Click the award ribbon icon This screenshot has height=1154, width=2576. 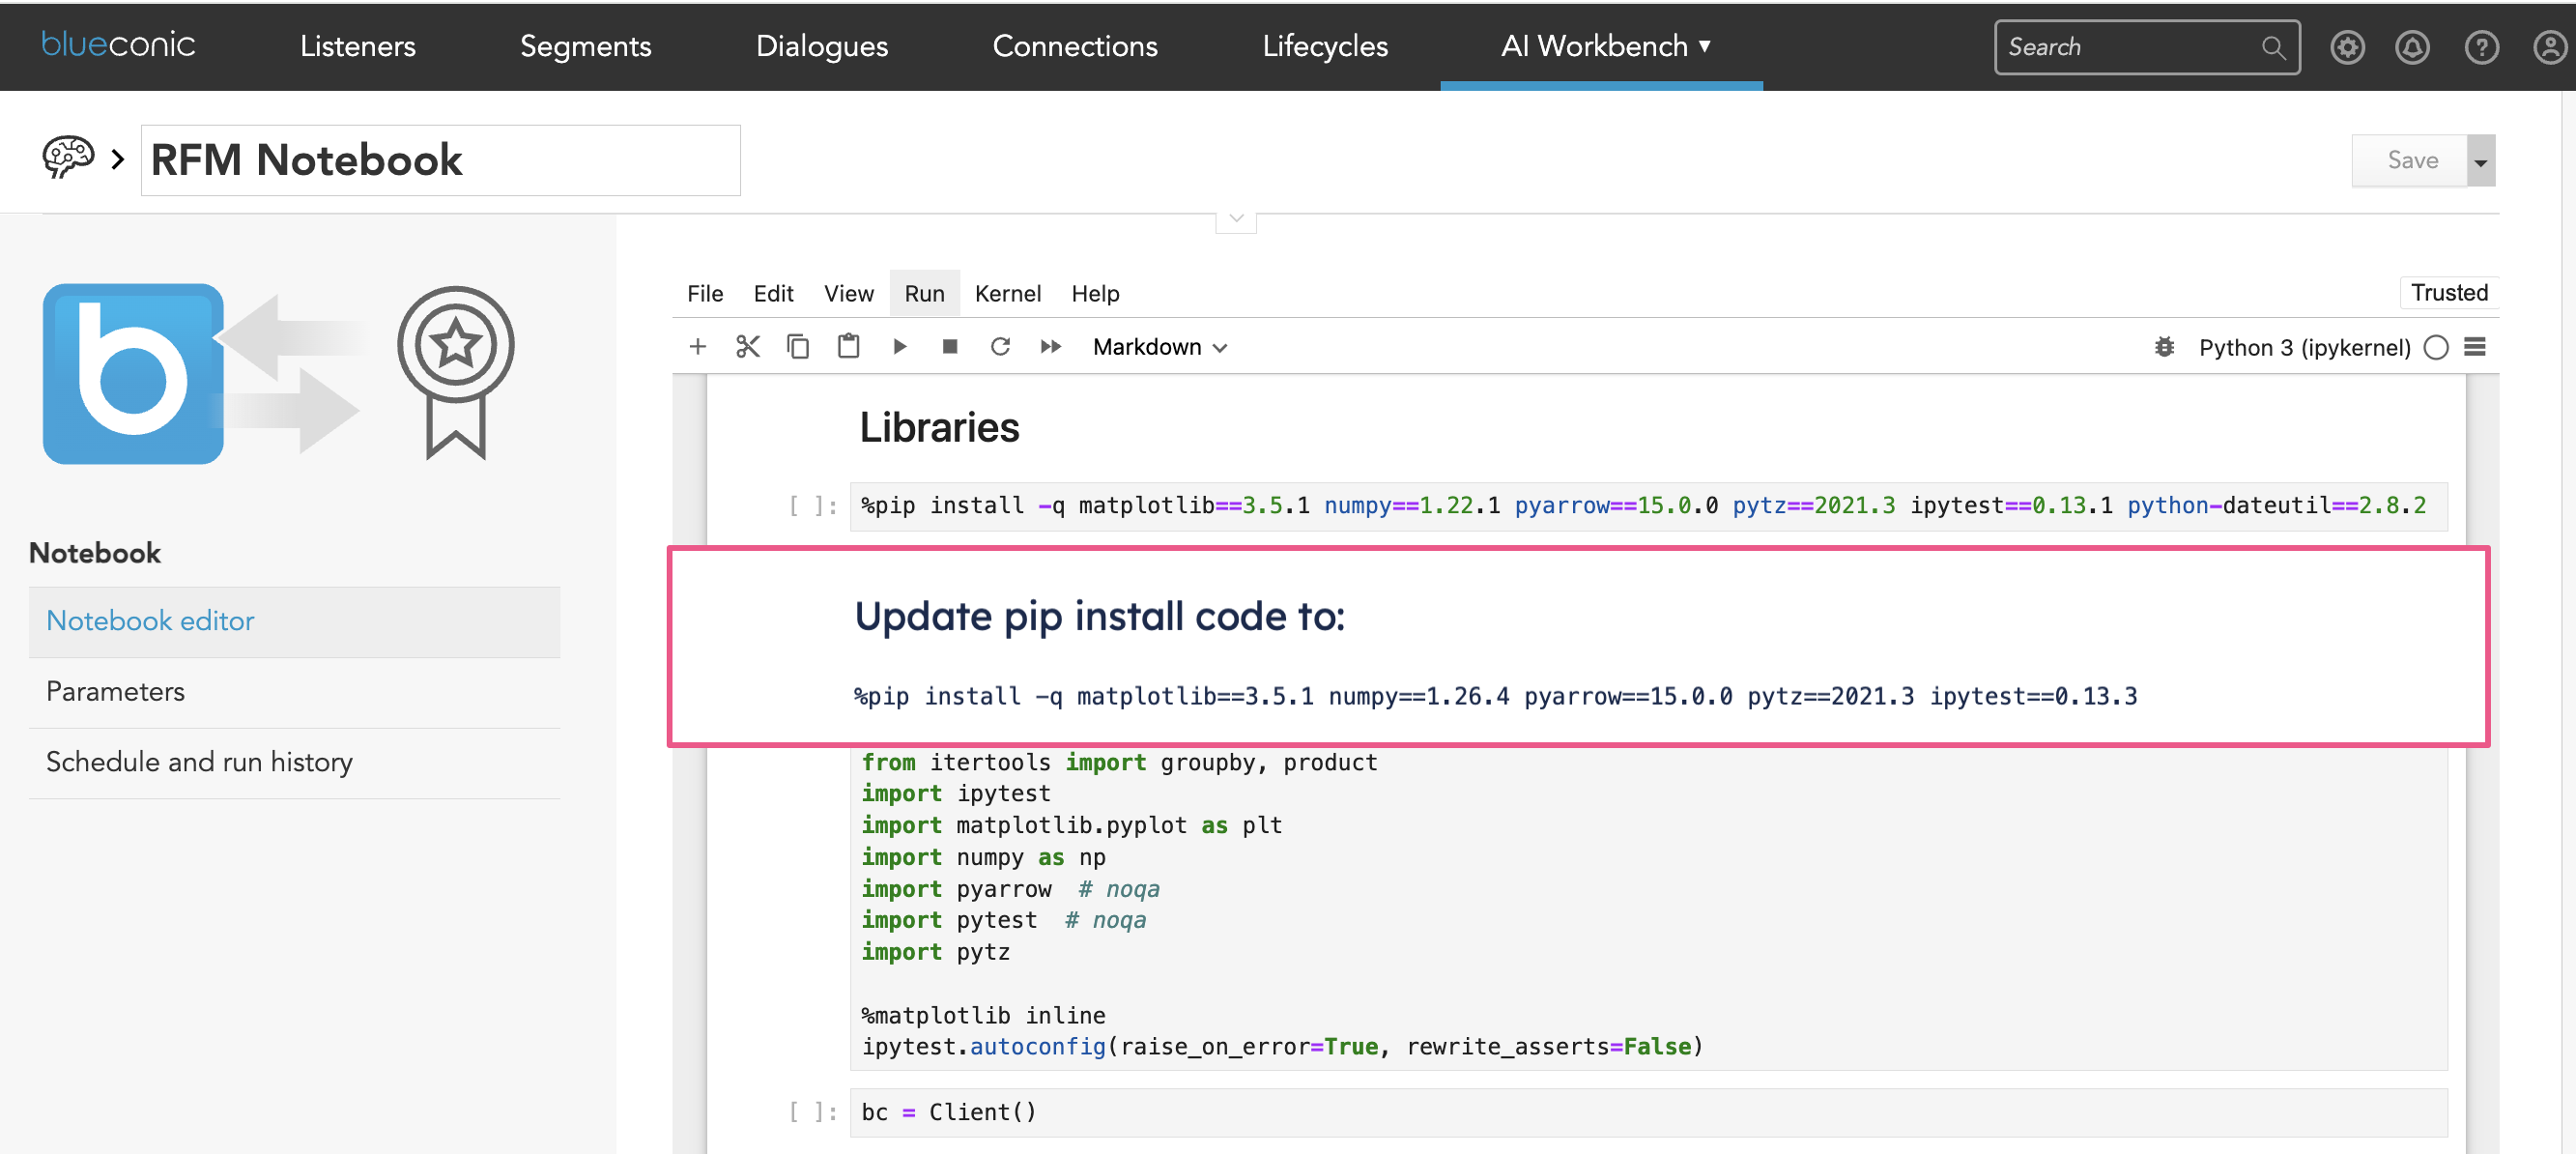(455, 372)
